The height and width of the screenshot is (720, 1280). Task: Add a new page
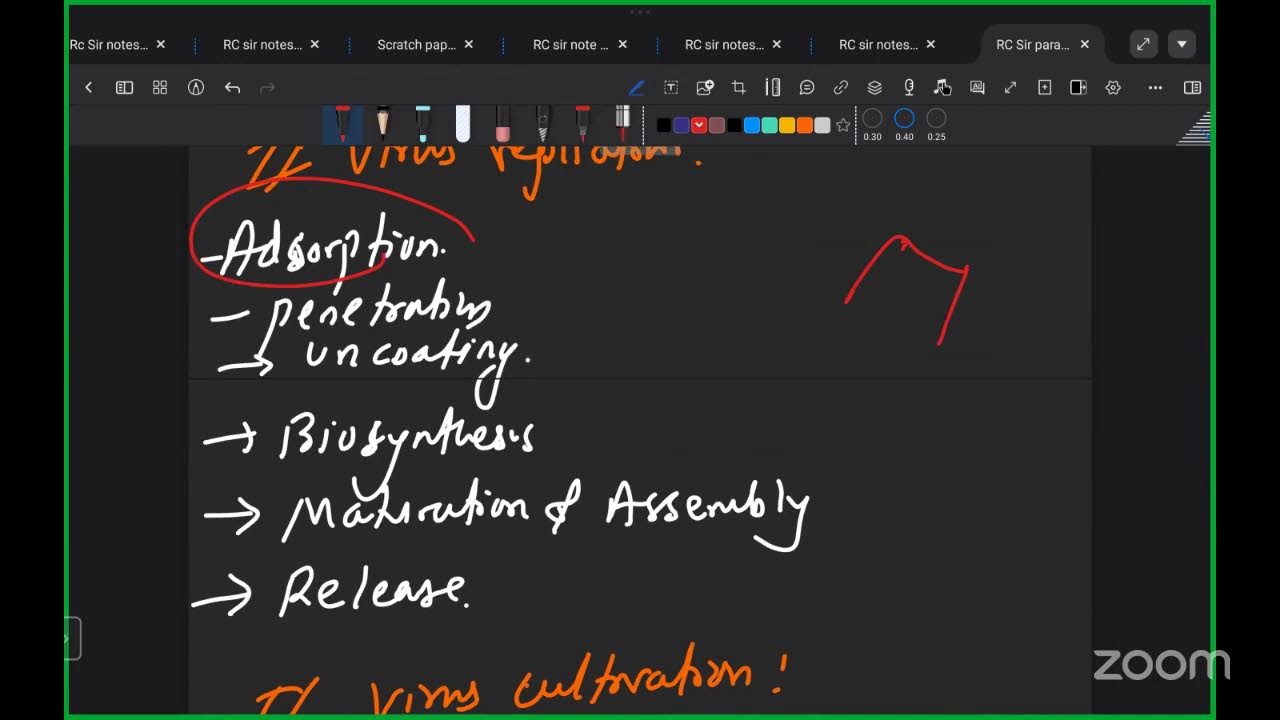point(1045,88)
